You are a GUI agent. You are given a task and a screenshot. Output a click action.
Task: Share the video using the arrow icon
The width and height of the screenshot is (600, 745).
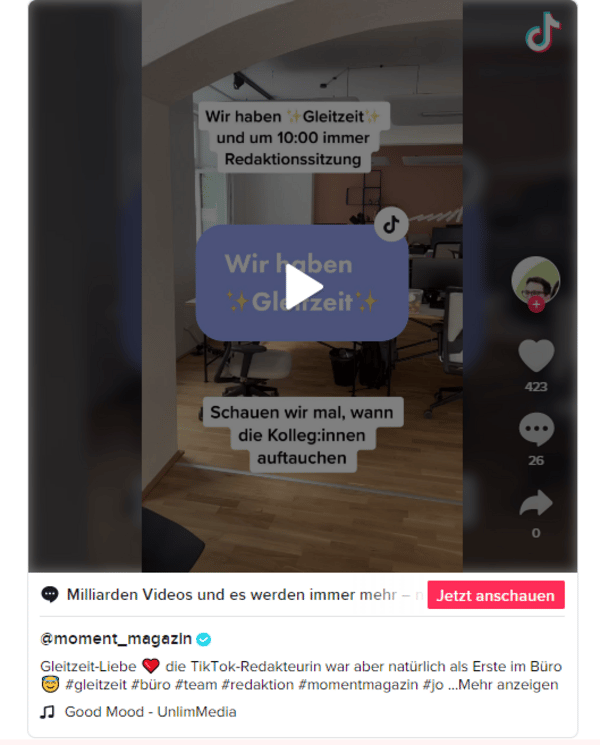[x=536, y=503]
